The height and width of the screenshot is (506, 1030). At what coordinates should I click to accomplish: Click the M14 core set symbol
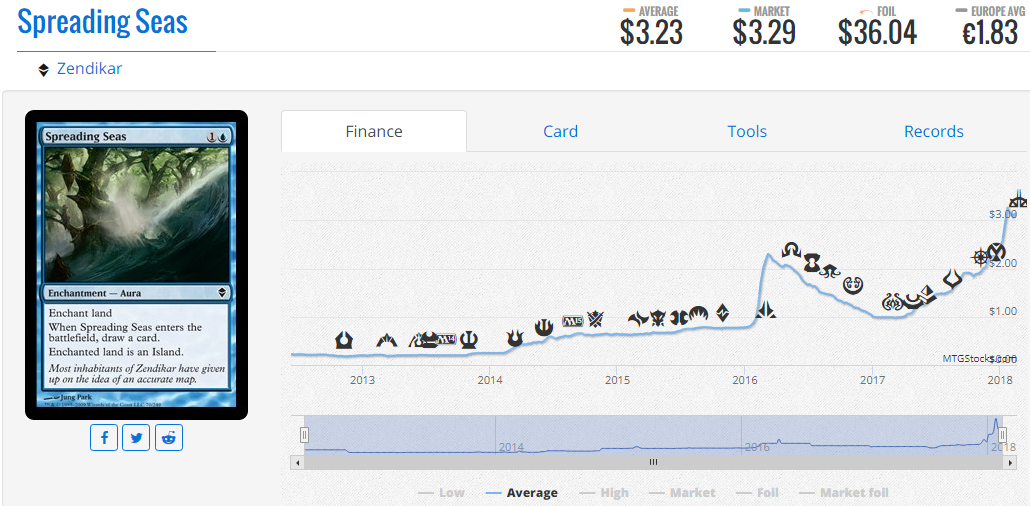coord(445,339)
